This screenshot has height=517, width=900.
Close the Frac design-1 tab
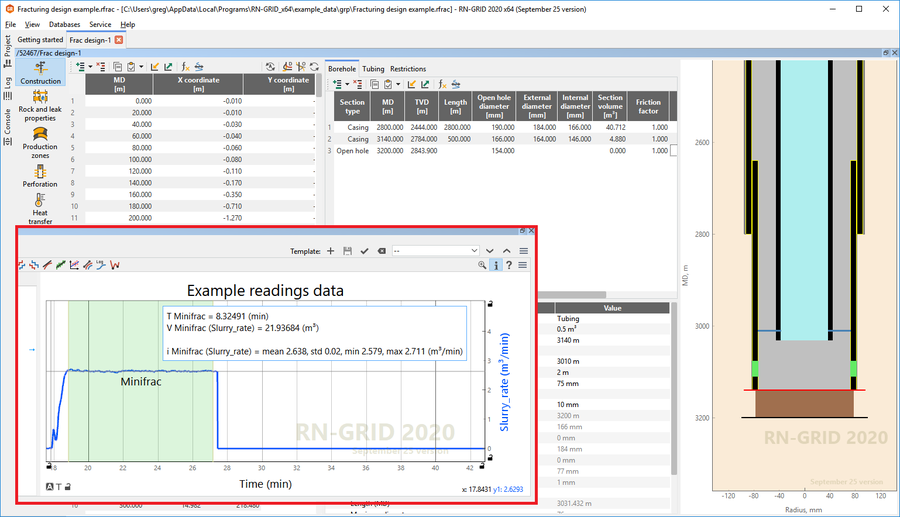pos(119,40)
